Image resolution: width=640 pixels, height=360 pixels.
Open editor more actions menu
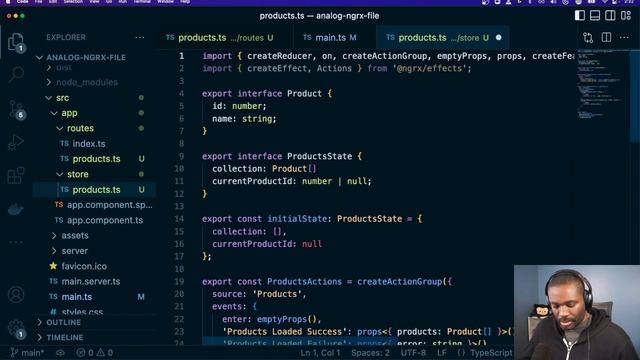pos(624,38)
